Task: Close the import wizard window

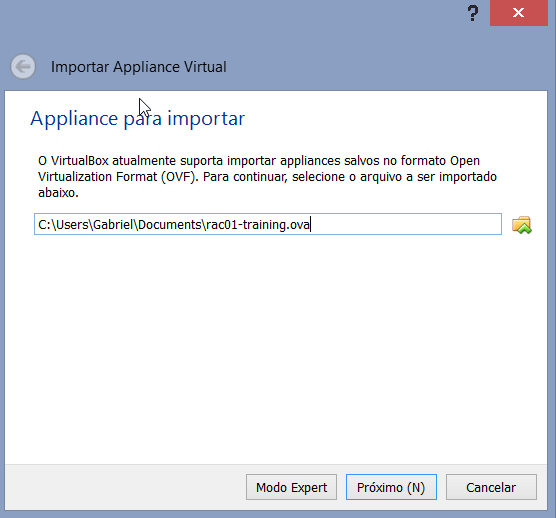Action: tap(518, 13)
